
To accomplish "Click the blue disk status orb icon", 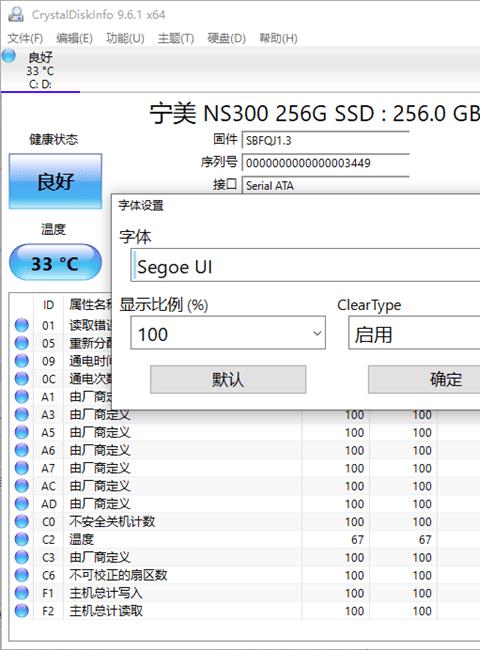I will tap(9, 56).
